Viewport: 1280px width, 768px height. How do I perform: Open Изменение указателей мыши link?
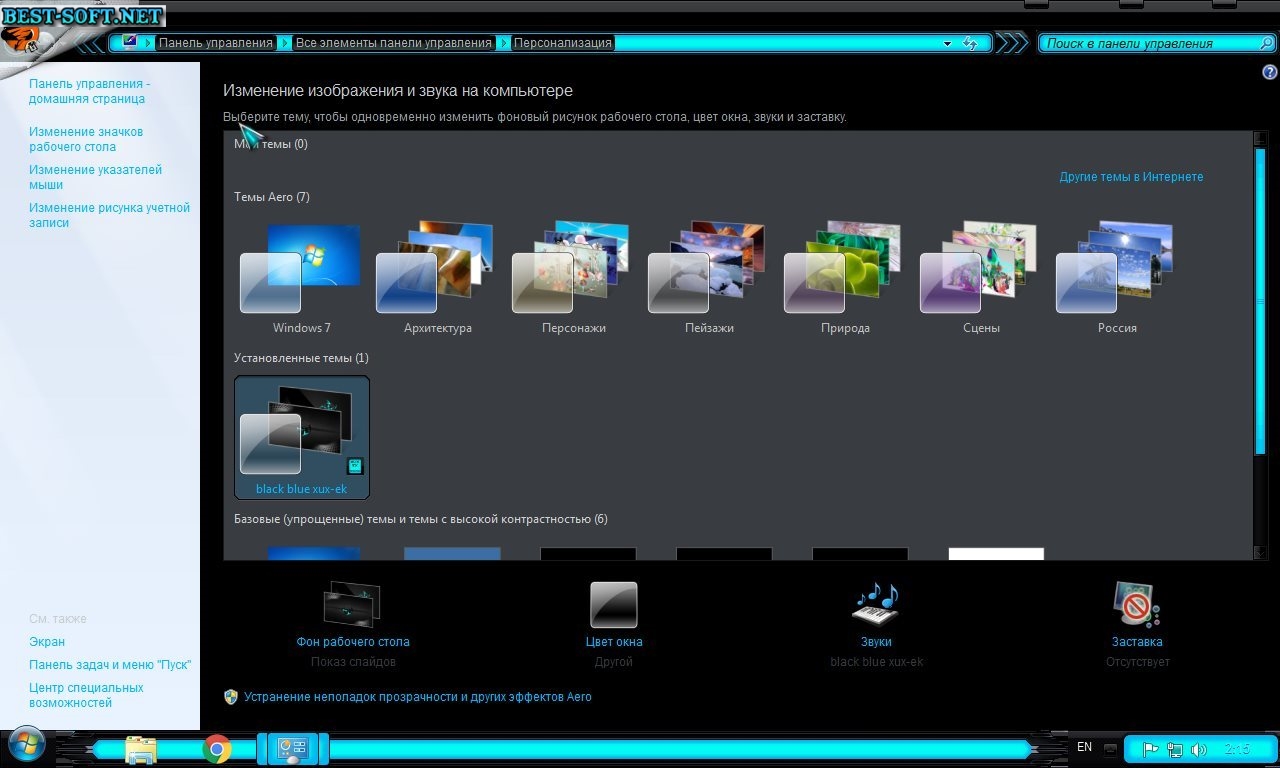click(x=95, y=177)
